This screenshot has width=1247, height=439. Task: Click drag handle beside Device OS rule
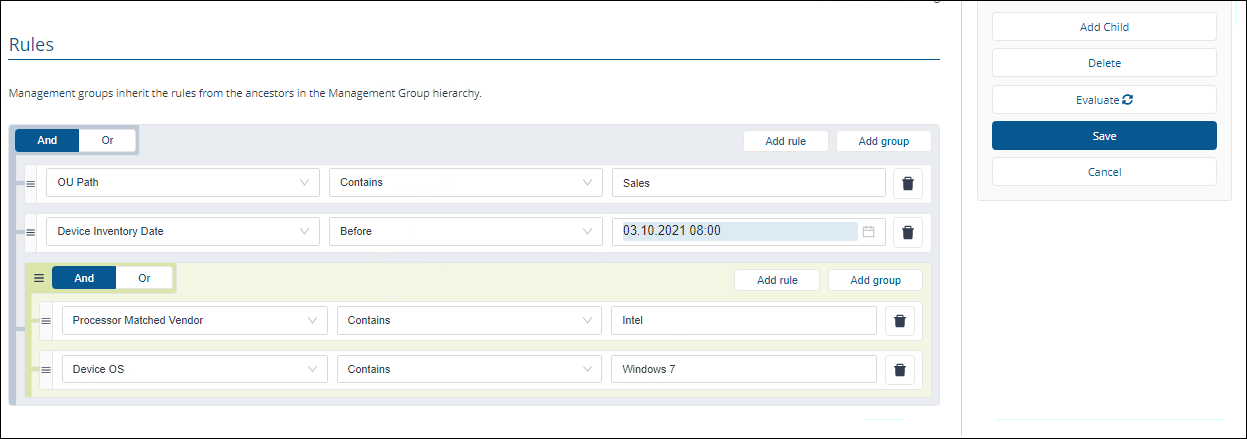(46, 370)
